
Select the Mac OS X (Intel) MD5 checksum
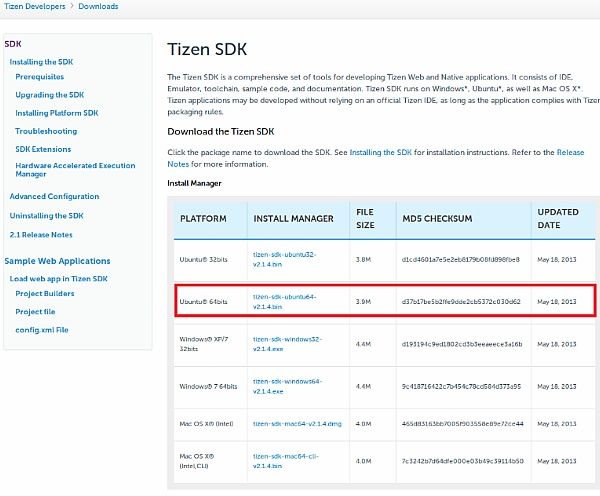[x=462, y=424]
